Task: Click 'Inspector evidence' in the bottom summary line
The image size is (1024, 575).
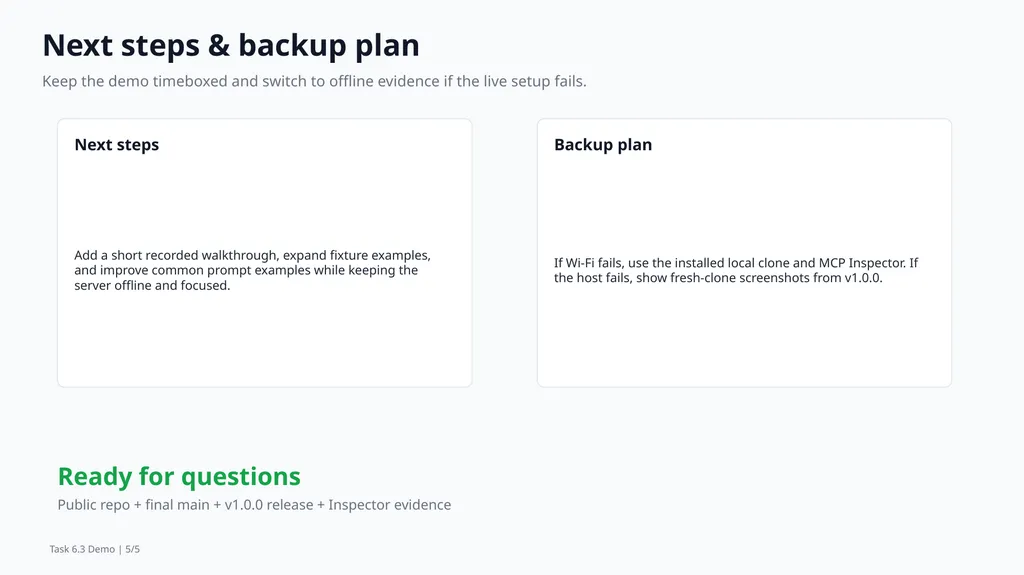Action: (389, 504)
